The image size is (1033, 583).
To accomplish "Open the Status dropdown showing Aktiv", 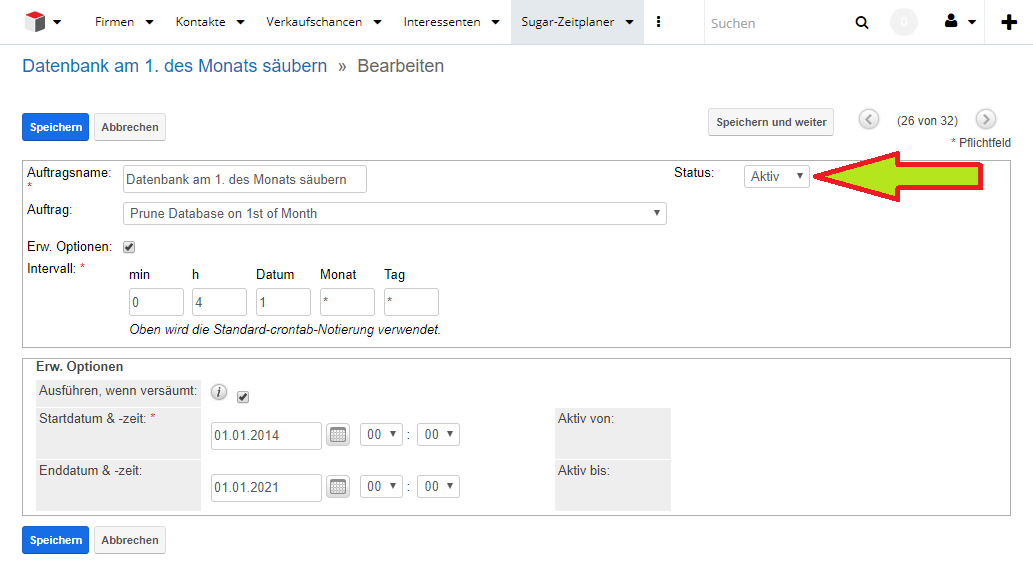I will [777, 176].
